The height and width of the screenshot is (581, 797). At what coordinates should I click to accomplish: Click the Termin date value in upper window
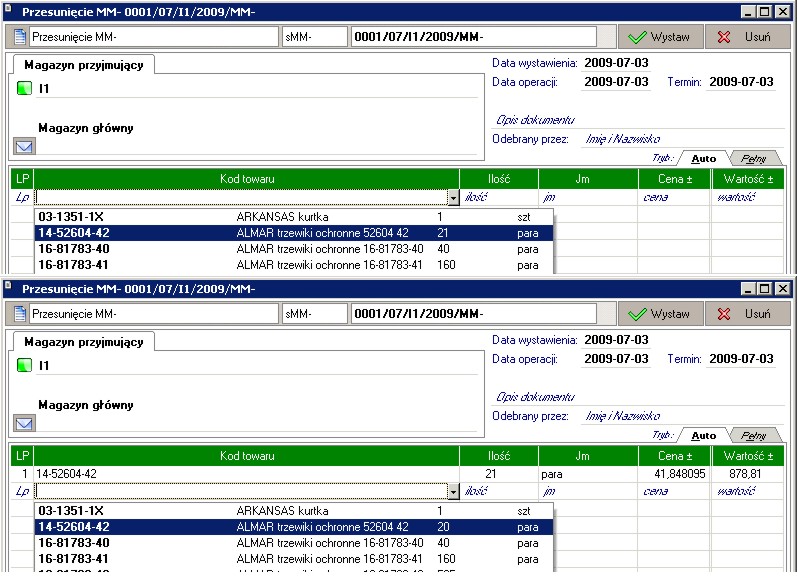click(x=741, y=82)
